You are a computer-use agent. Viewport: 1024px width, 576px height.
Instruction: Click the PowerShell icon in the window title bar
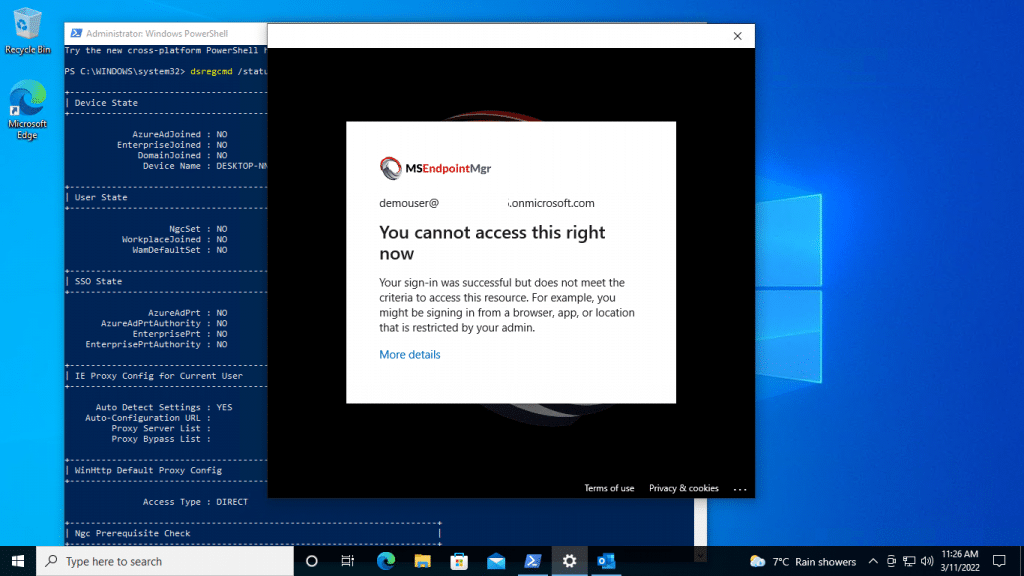pos(76,33)
